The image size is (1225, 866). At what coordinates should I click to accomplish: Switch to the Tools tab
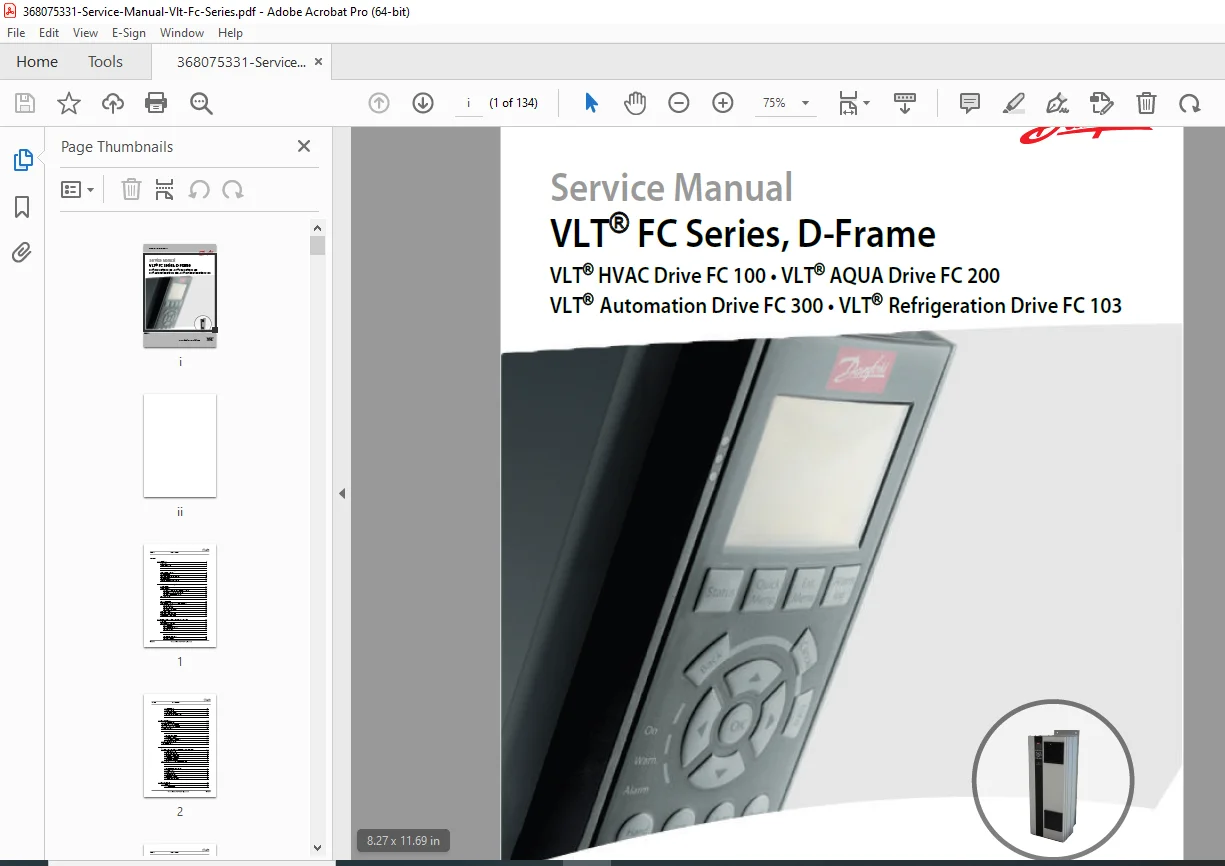coord(105,62)
